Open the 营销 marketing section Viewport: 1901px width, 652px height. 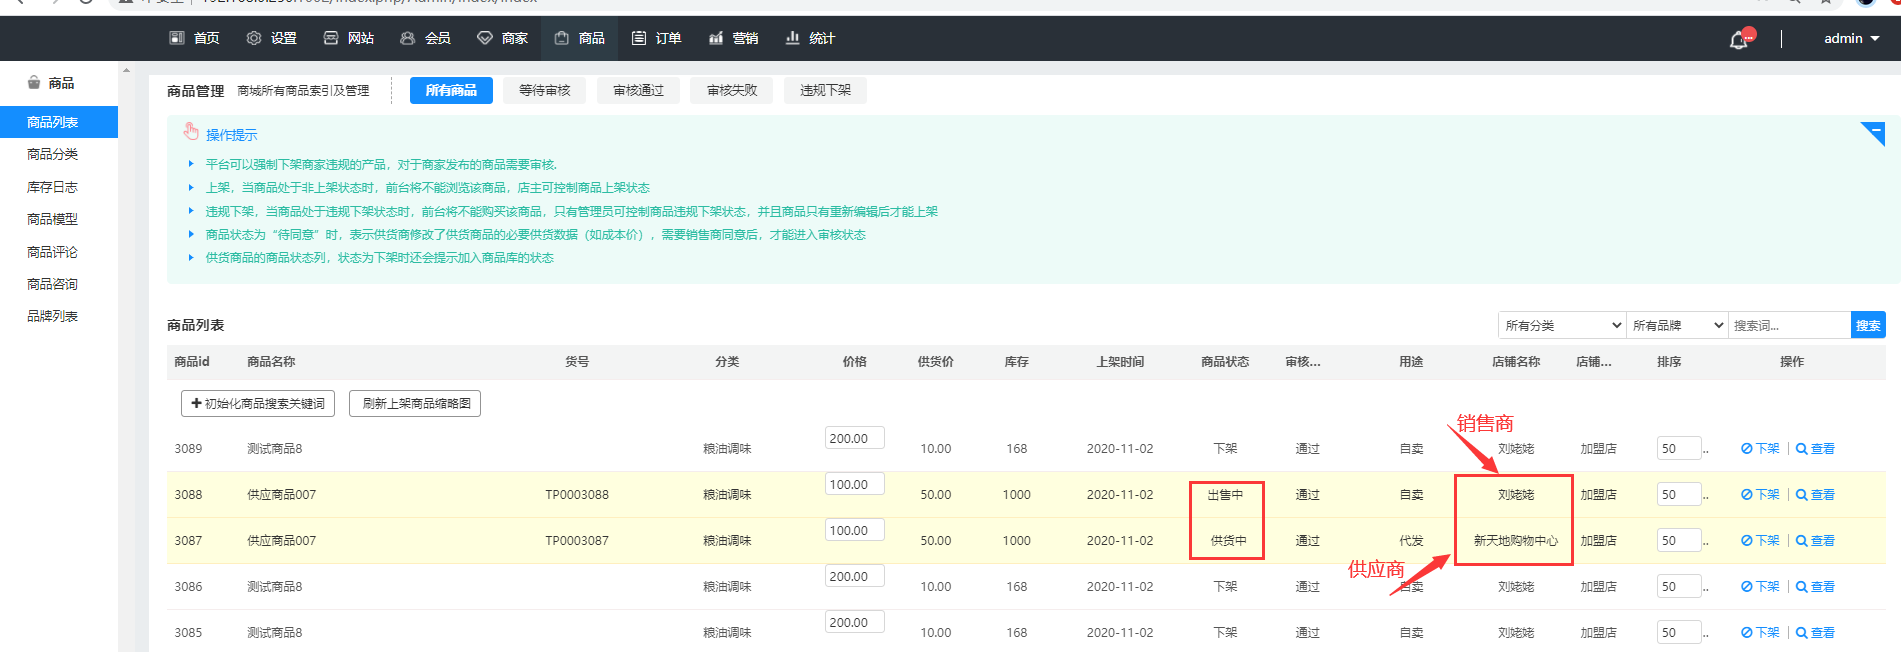point(733,38)
